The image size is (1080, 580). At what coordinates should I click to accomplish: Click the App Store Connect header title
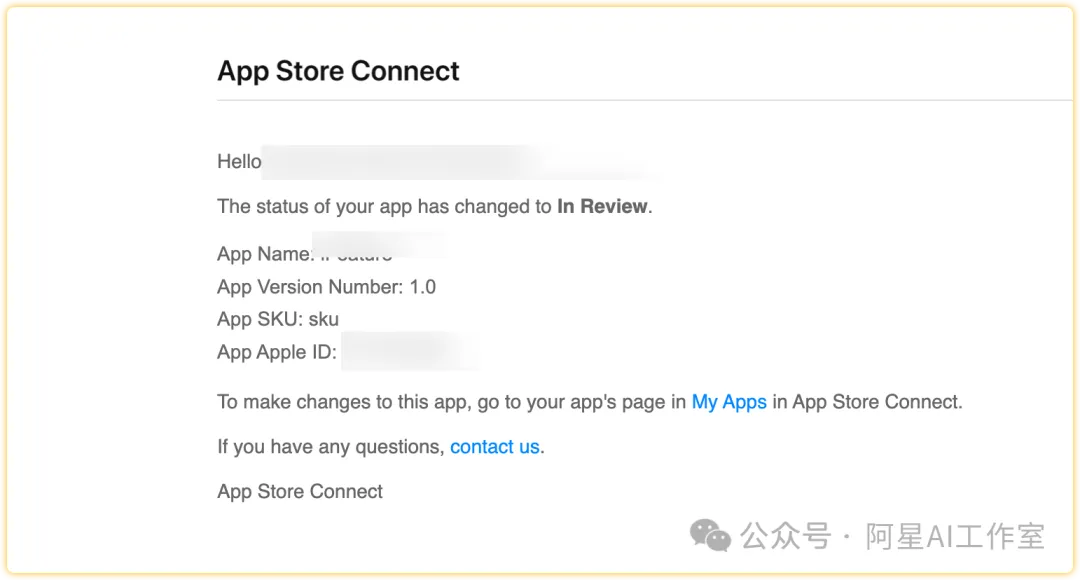tap(338, 71)
